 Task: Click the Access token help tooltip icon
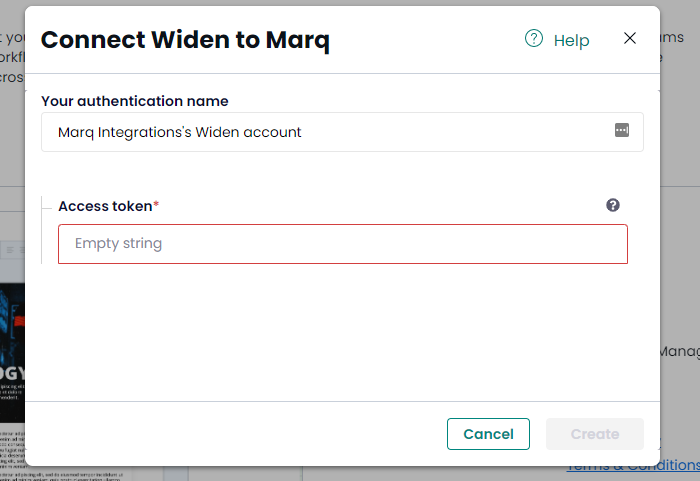[x=612, y=205]
